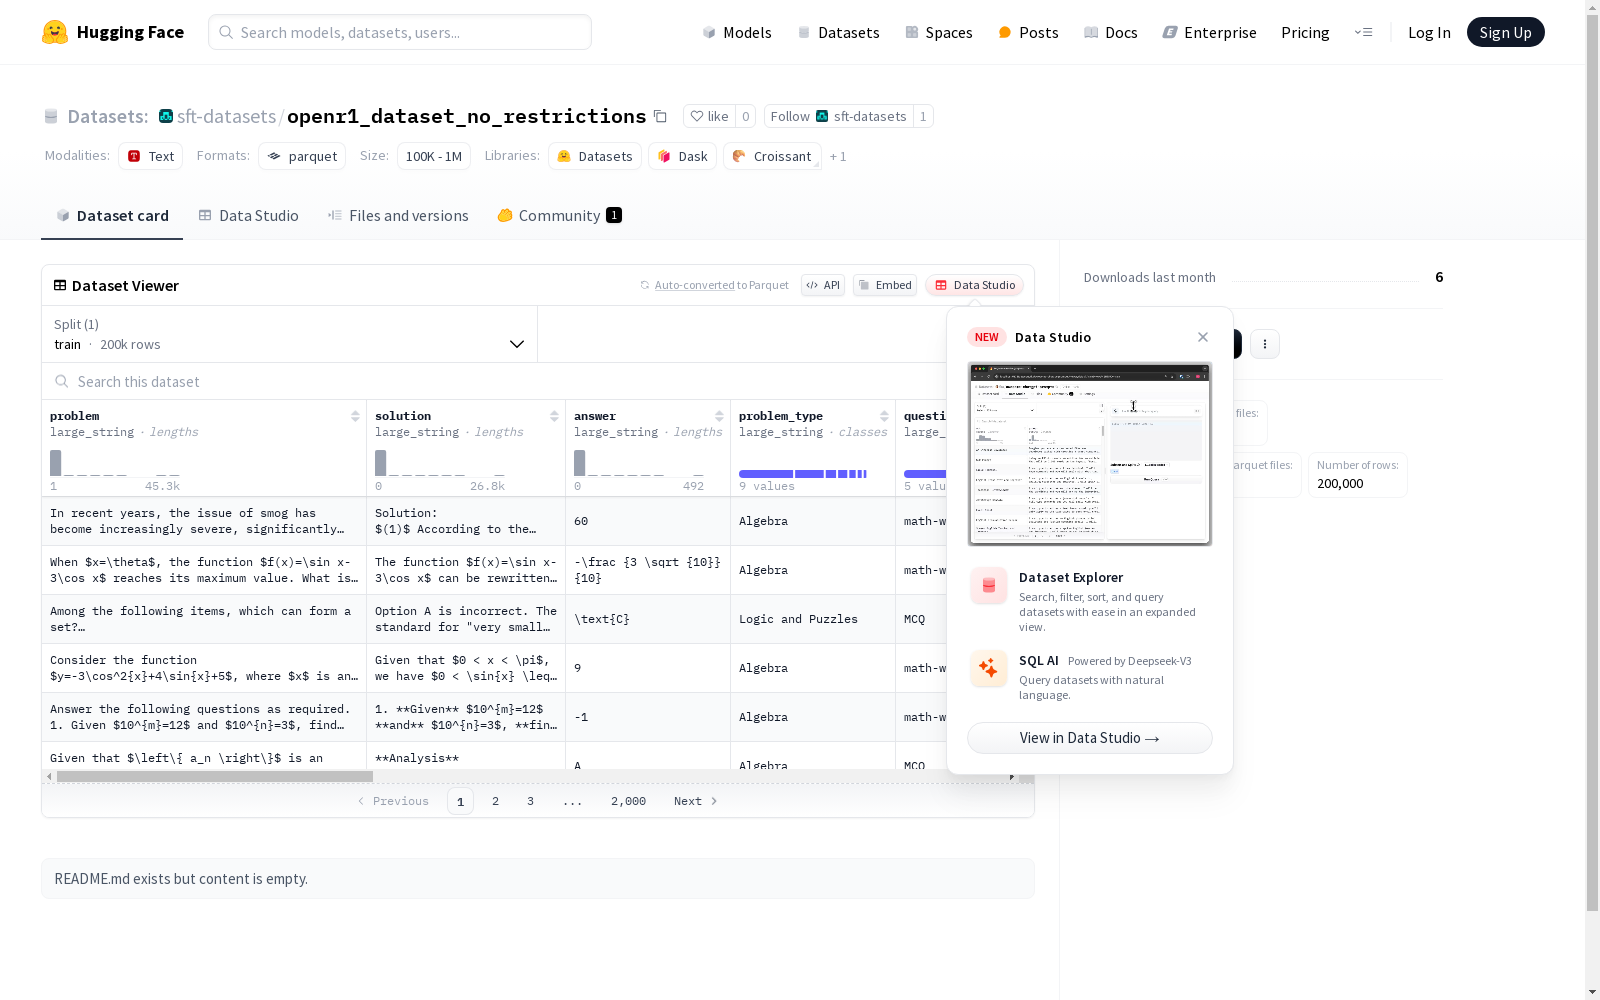The height and width of the screenshot is (1000, 1600).
Task: Go to Posts
Action: tap(1028, 32)
